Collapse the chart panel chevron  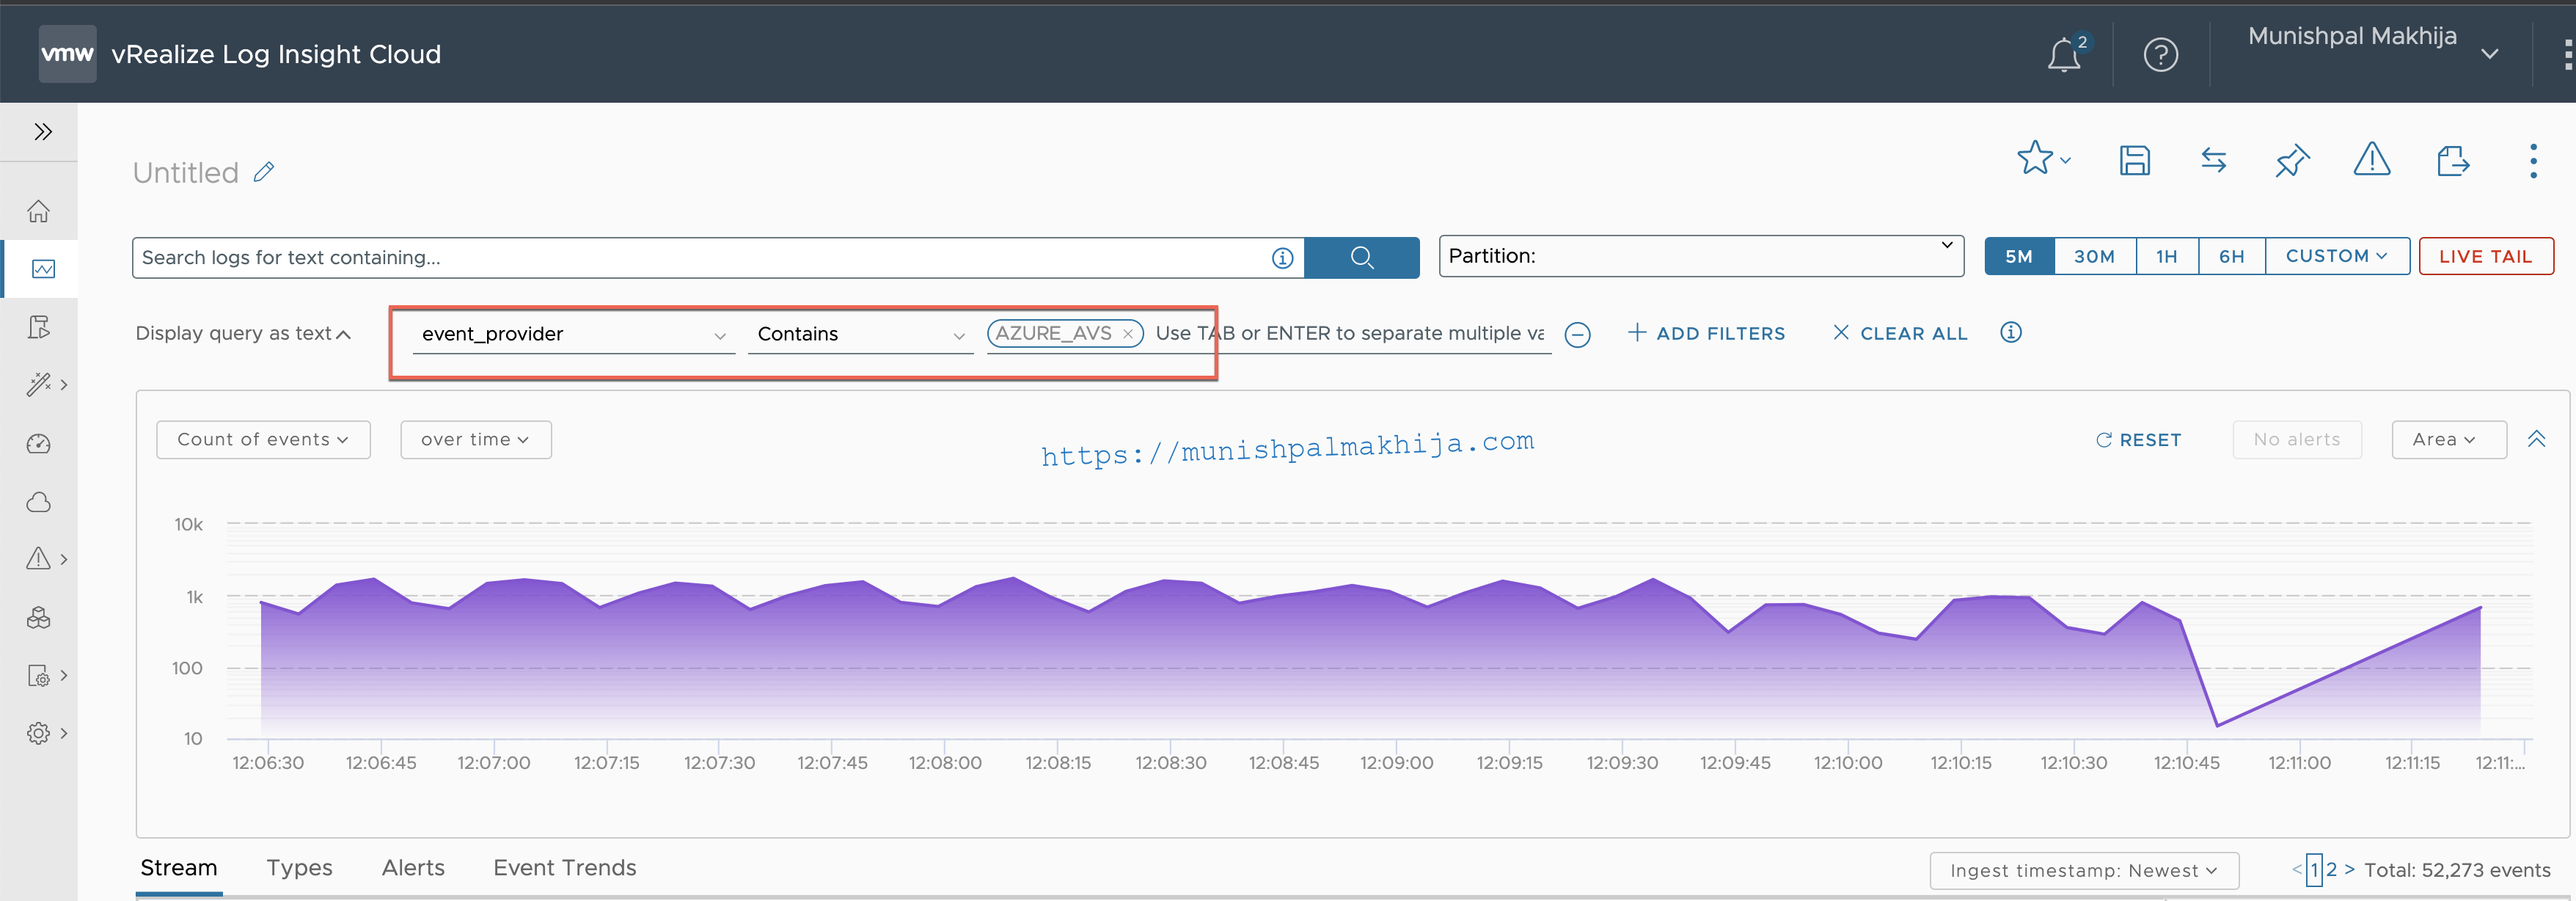(x=2536, y=439)
